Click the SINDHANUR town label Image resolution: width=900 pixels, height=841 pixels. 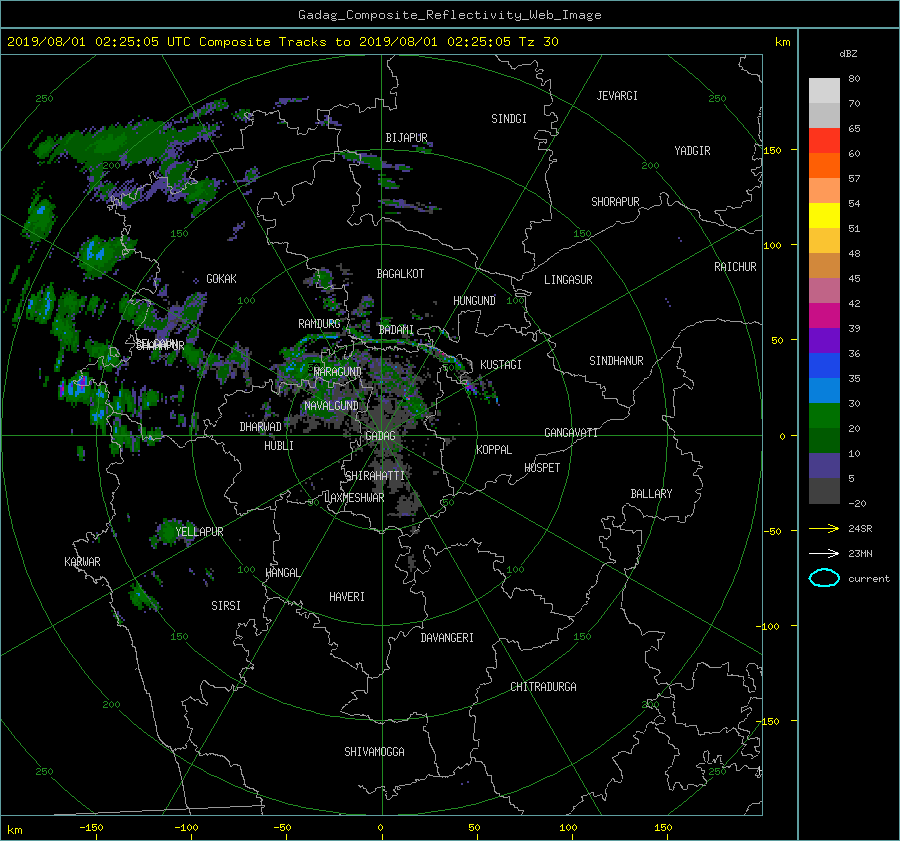[616, 361]
